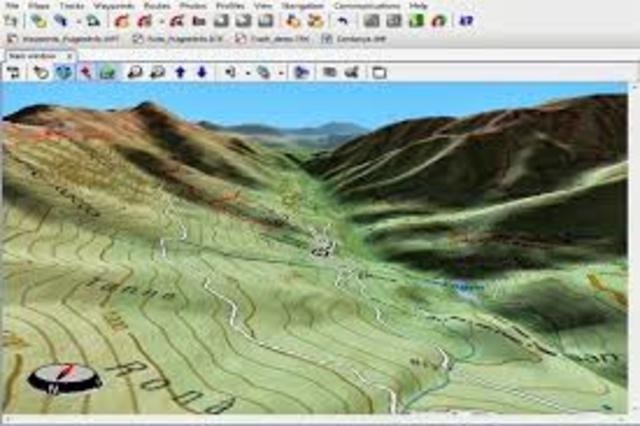Click the second orange waypoint icon
640x426 pixels.
tap(315, 20)
